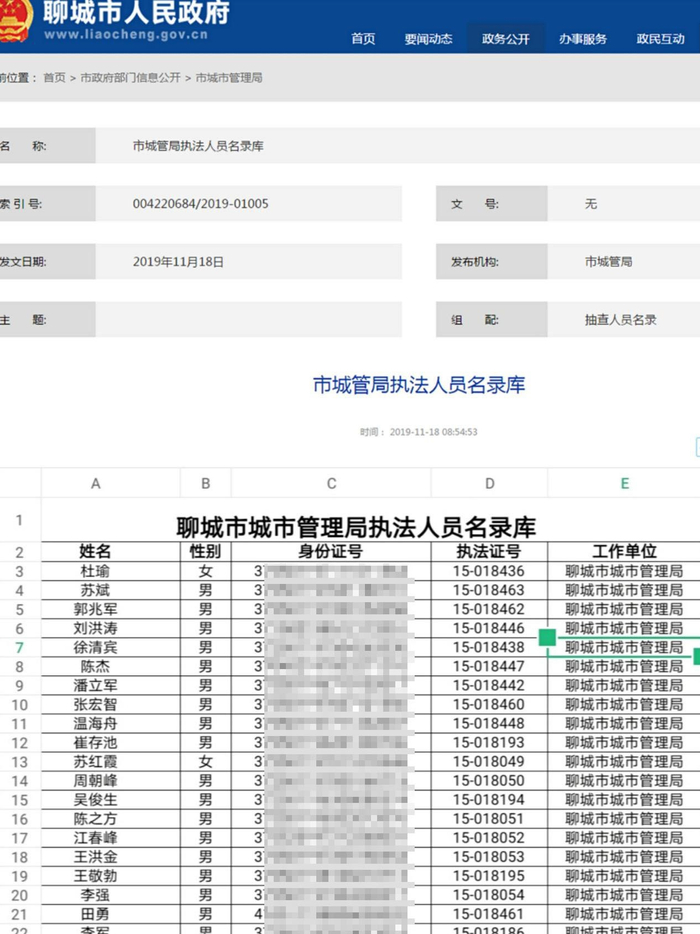
Task: Open the 要闻动态 navigation tab
Action: pyautogui.click(x=428, y=39)
